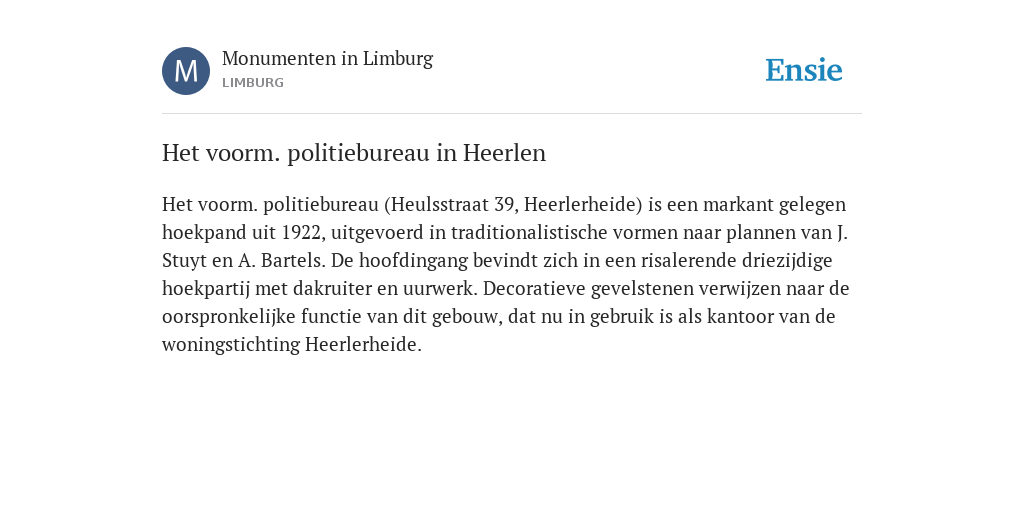The image size is (1024, 512).
Task: Click the address Heulsstraat 39 in the text
Action: 451,204
